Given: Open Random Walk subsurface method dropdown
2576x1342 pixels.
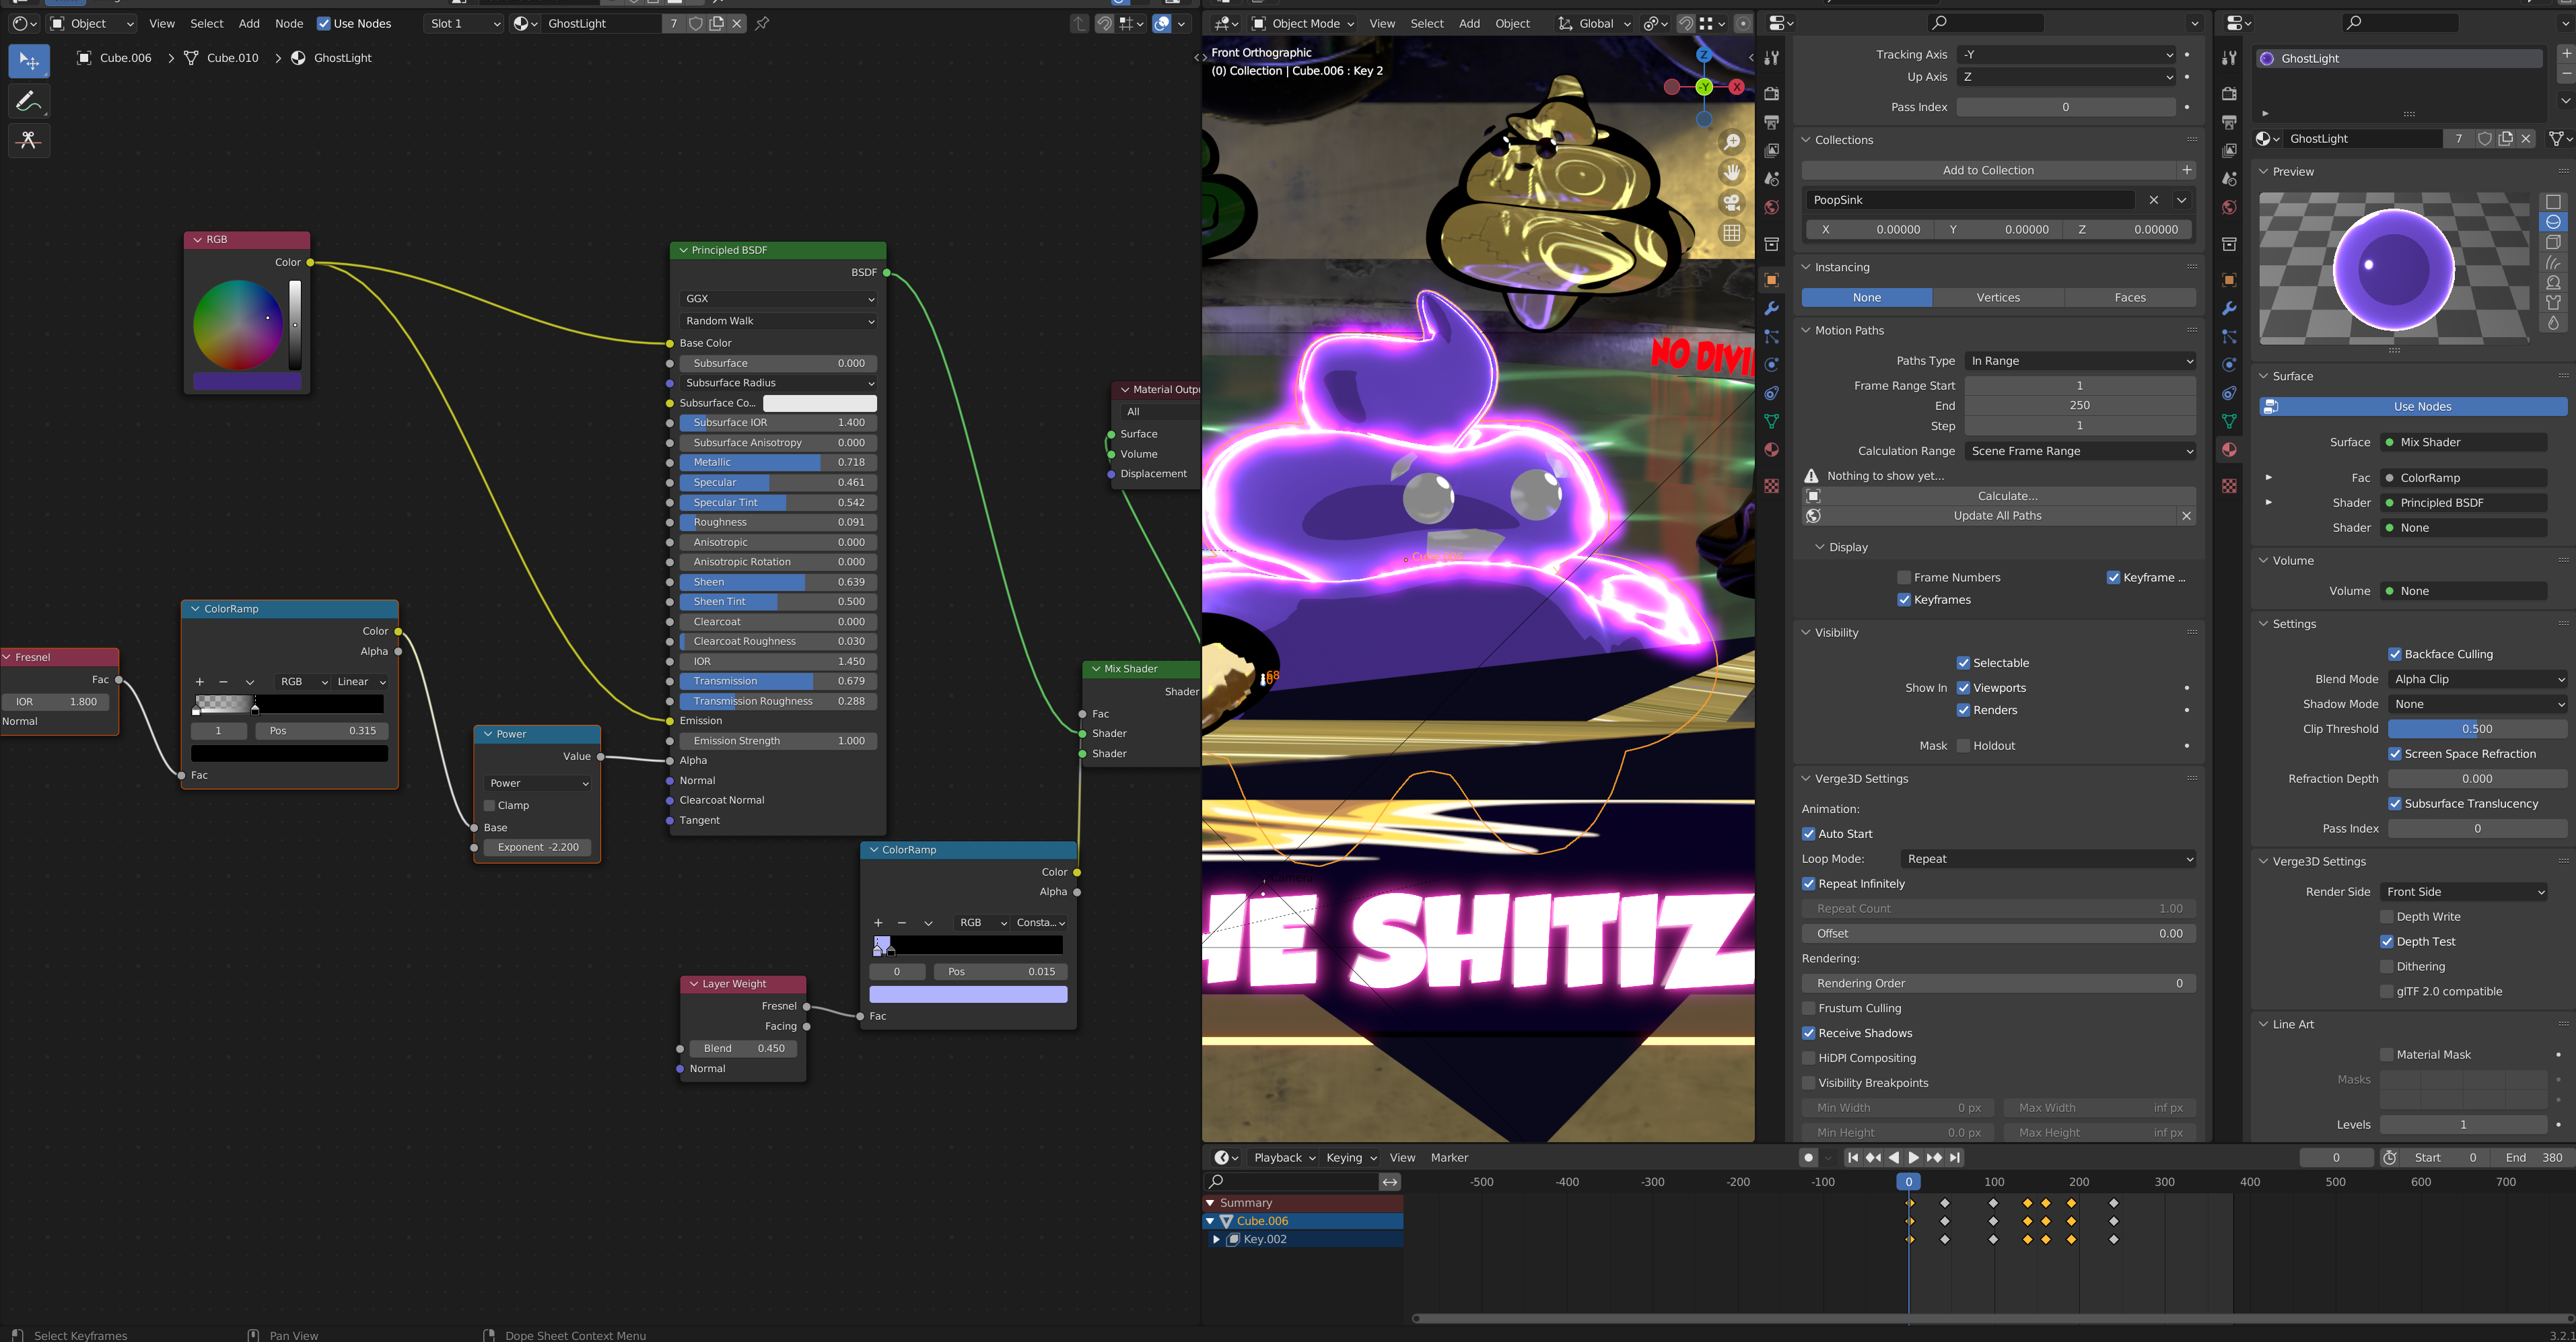Looking at the screenshot, I should pos(777,321).
